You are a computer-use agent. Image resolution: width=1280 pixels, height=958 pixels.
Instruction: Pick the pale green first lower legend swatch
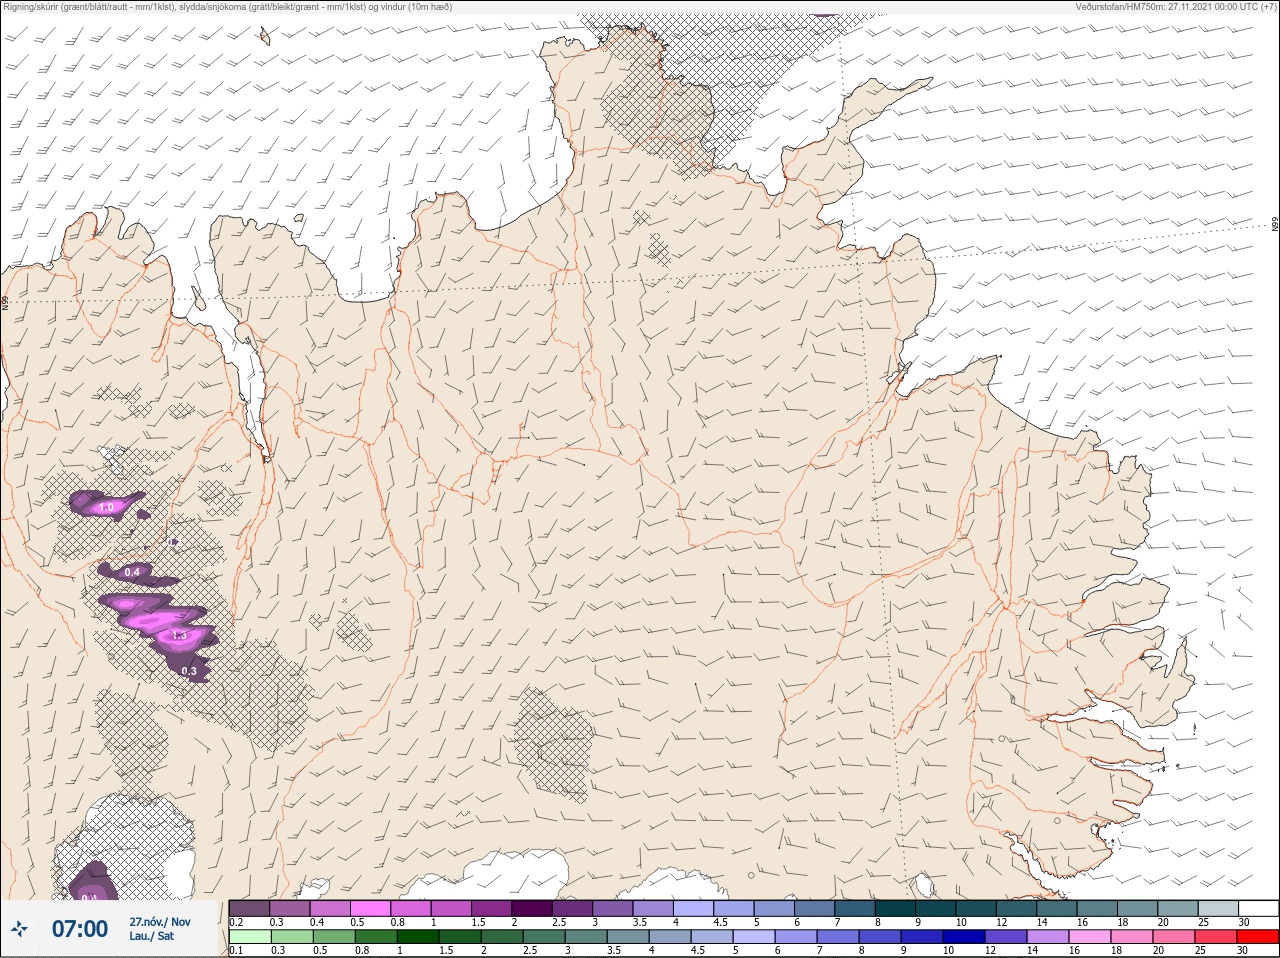point(249,937)
